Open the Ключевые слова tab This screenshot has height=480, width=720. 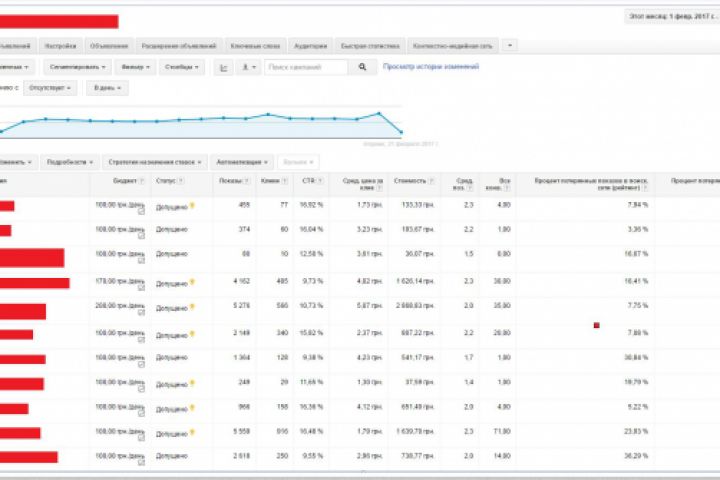pos(255,46)
